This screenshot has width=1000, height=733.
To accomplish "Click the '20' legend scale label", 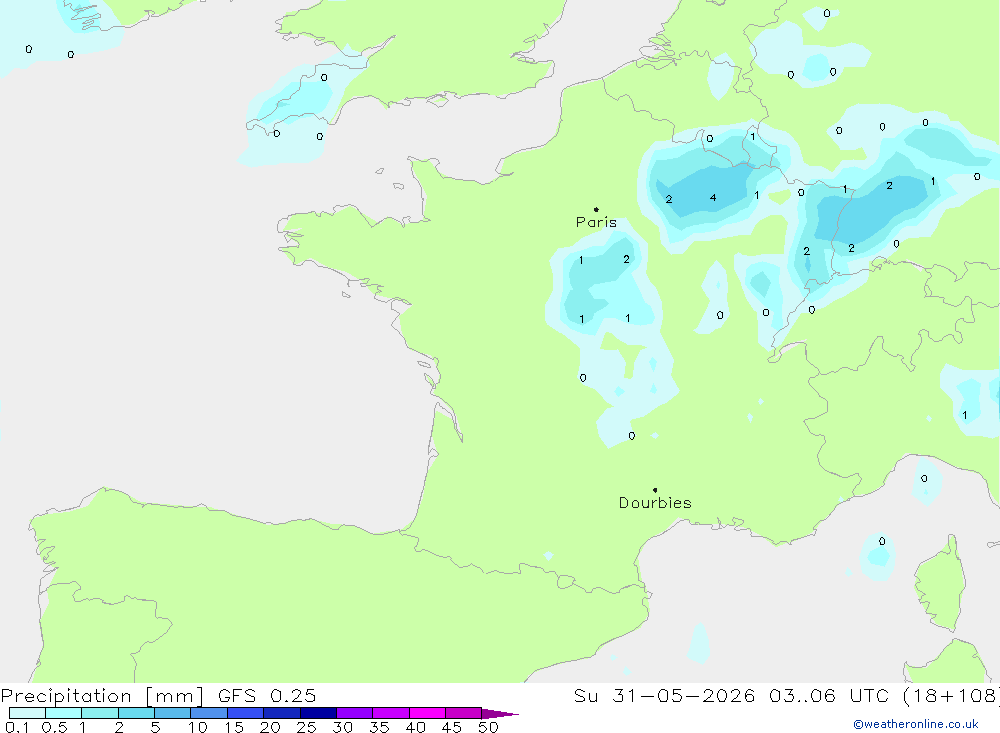I will click(x=270, y=727).
